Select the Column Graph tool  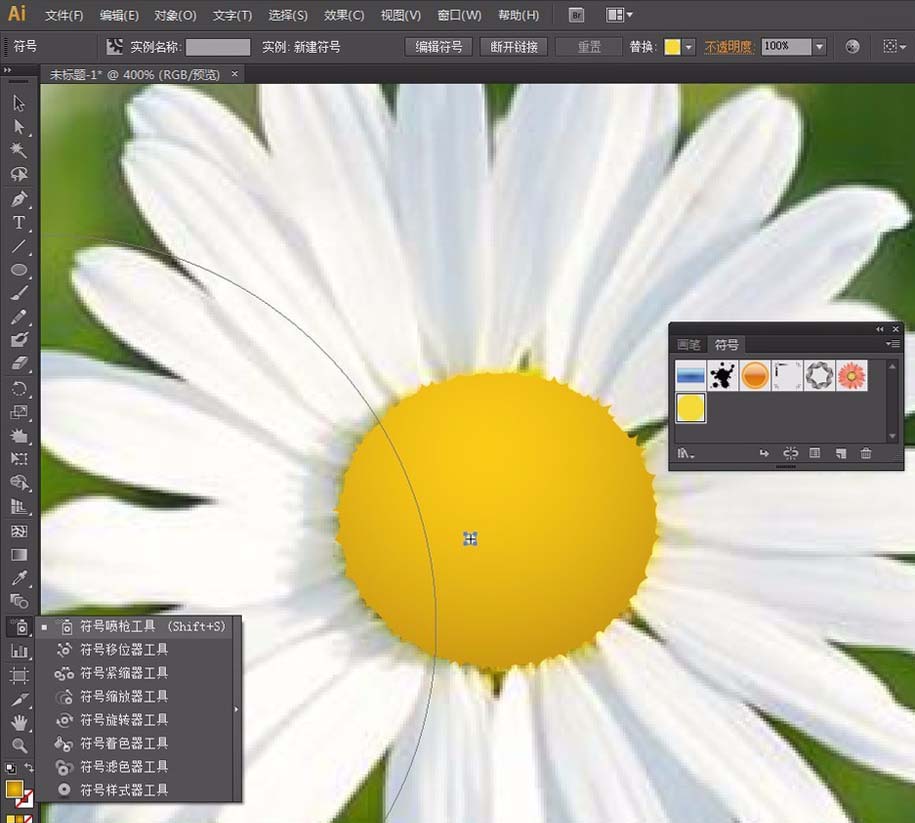point(19,651)
